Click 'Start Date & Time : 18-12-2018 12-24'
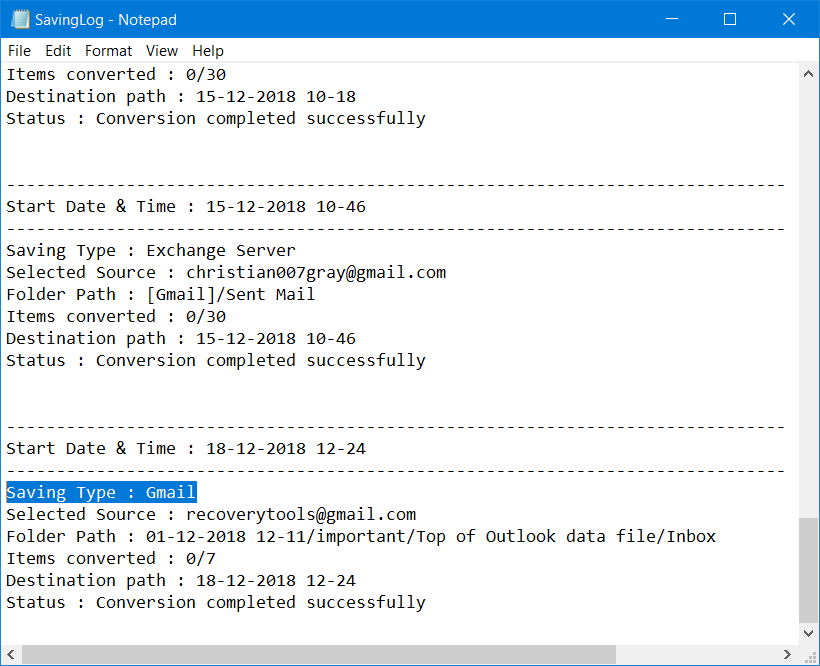 coord(186,449)
